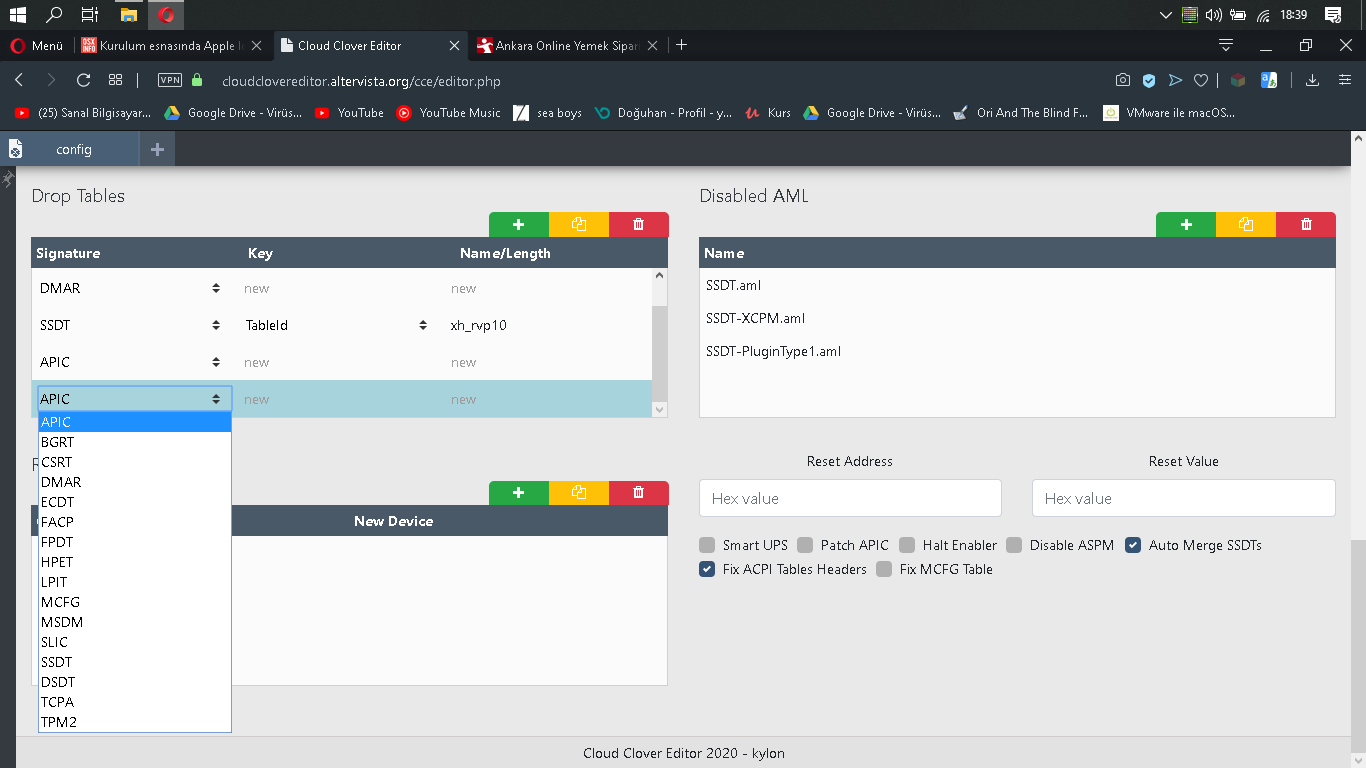Switch to the Ankara Online Yemek tab
Viewport: 1366px width, 768px height.
566,45
